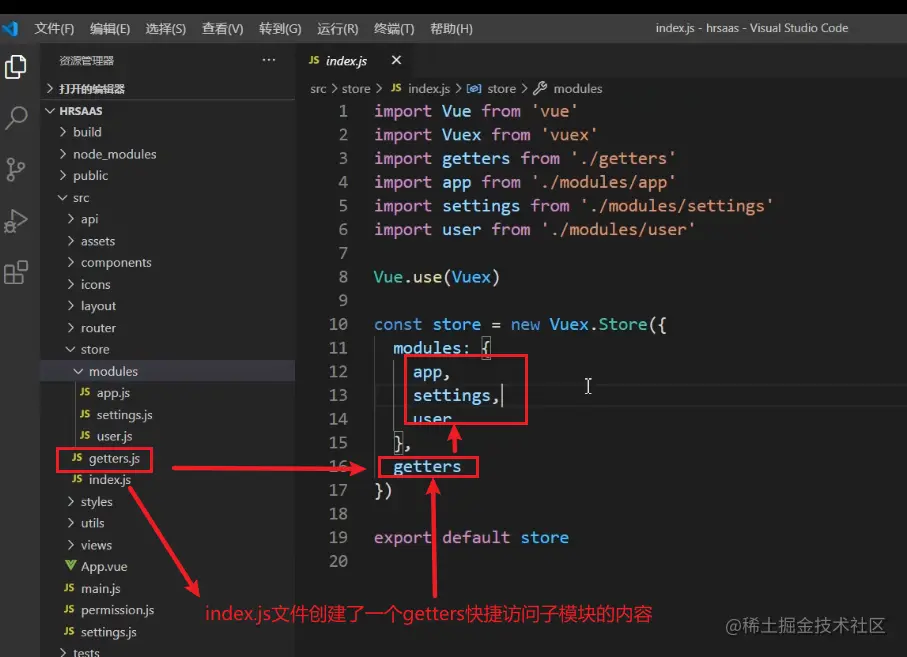The width and height of the screenshot is (907, 657).
Task: Open the 终端(T) menu
Action: (x=394, y=28)
